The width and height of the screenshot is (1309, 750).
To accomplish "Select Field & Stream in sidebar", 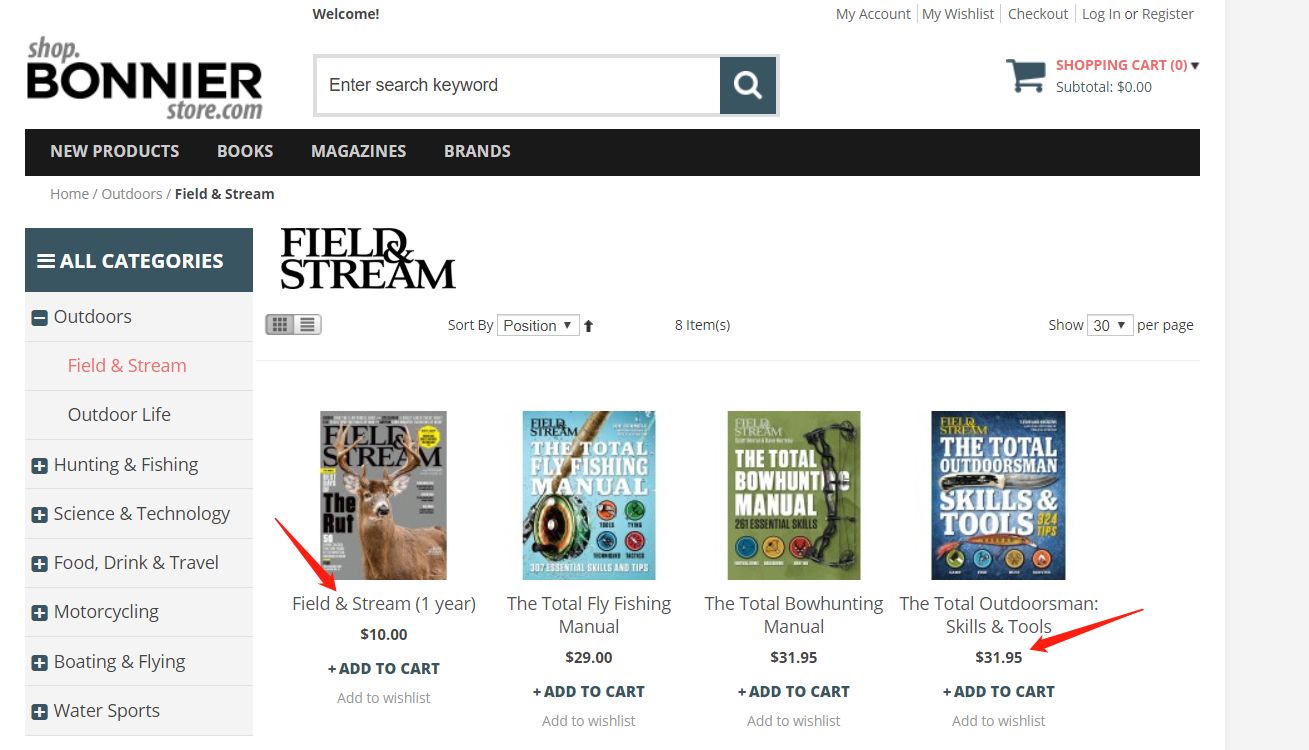I will click(127, 366).
